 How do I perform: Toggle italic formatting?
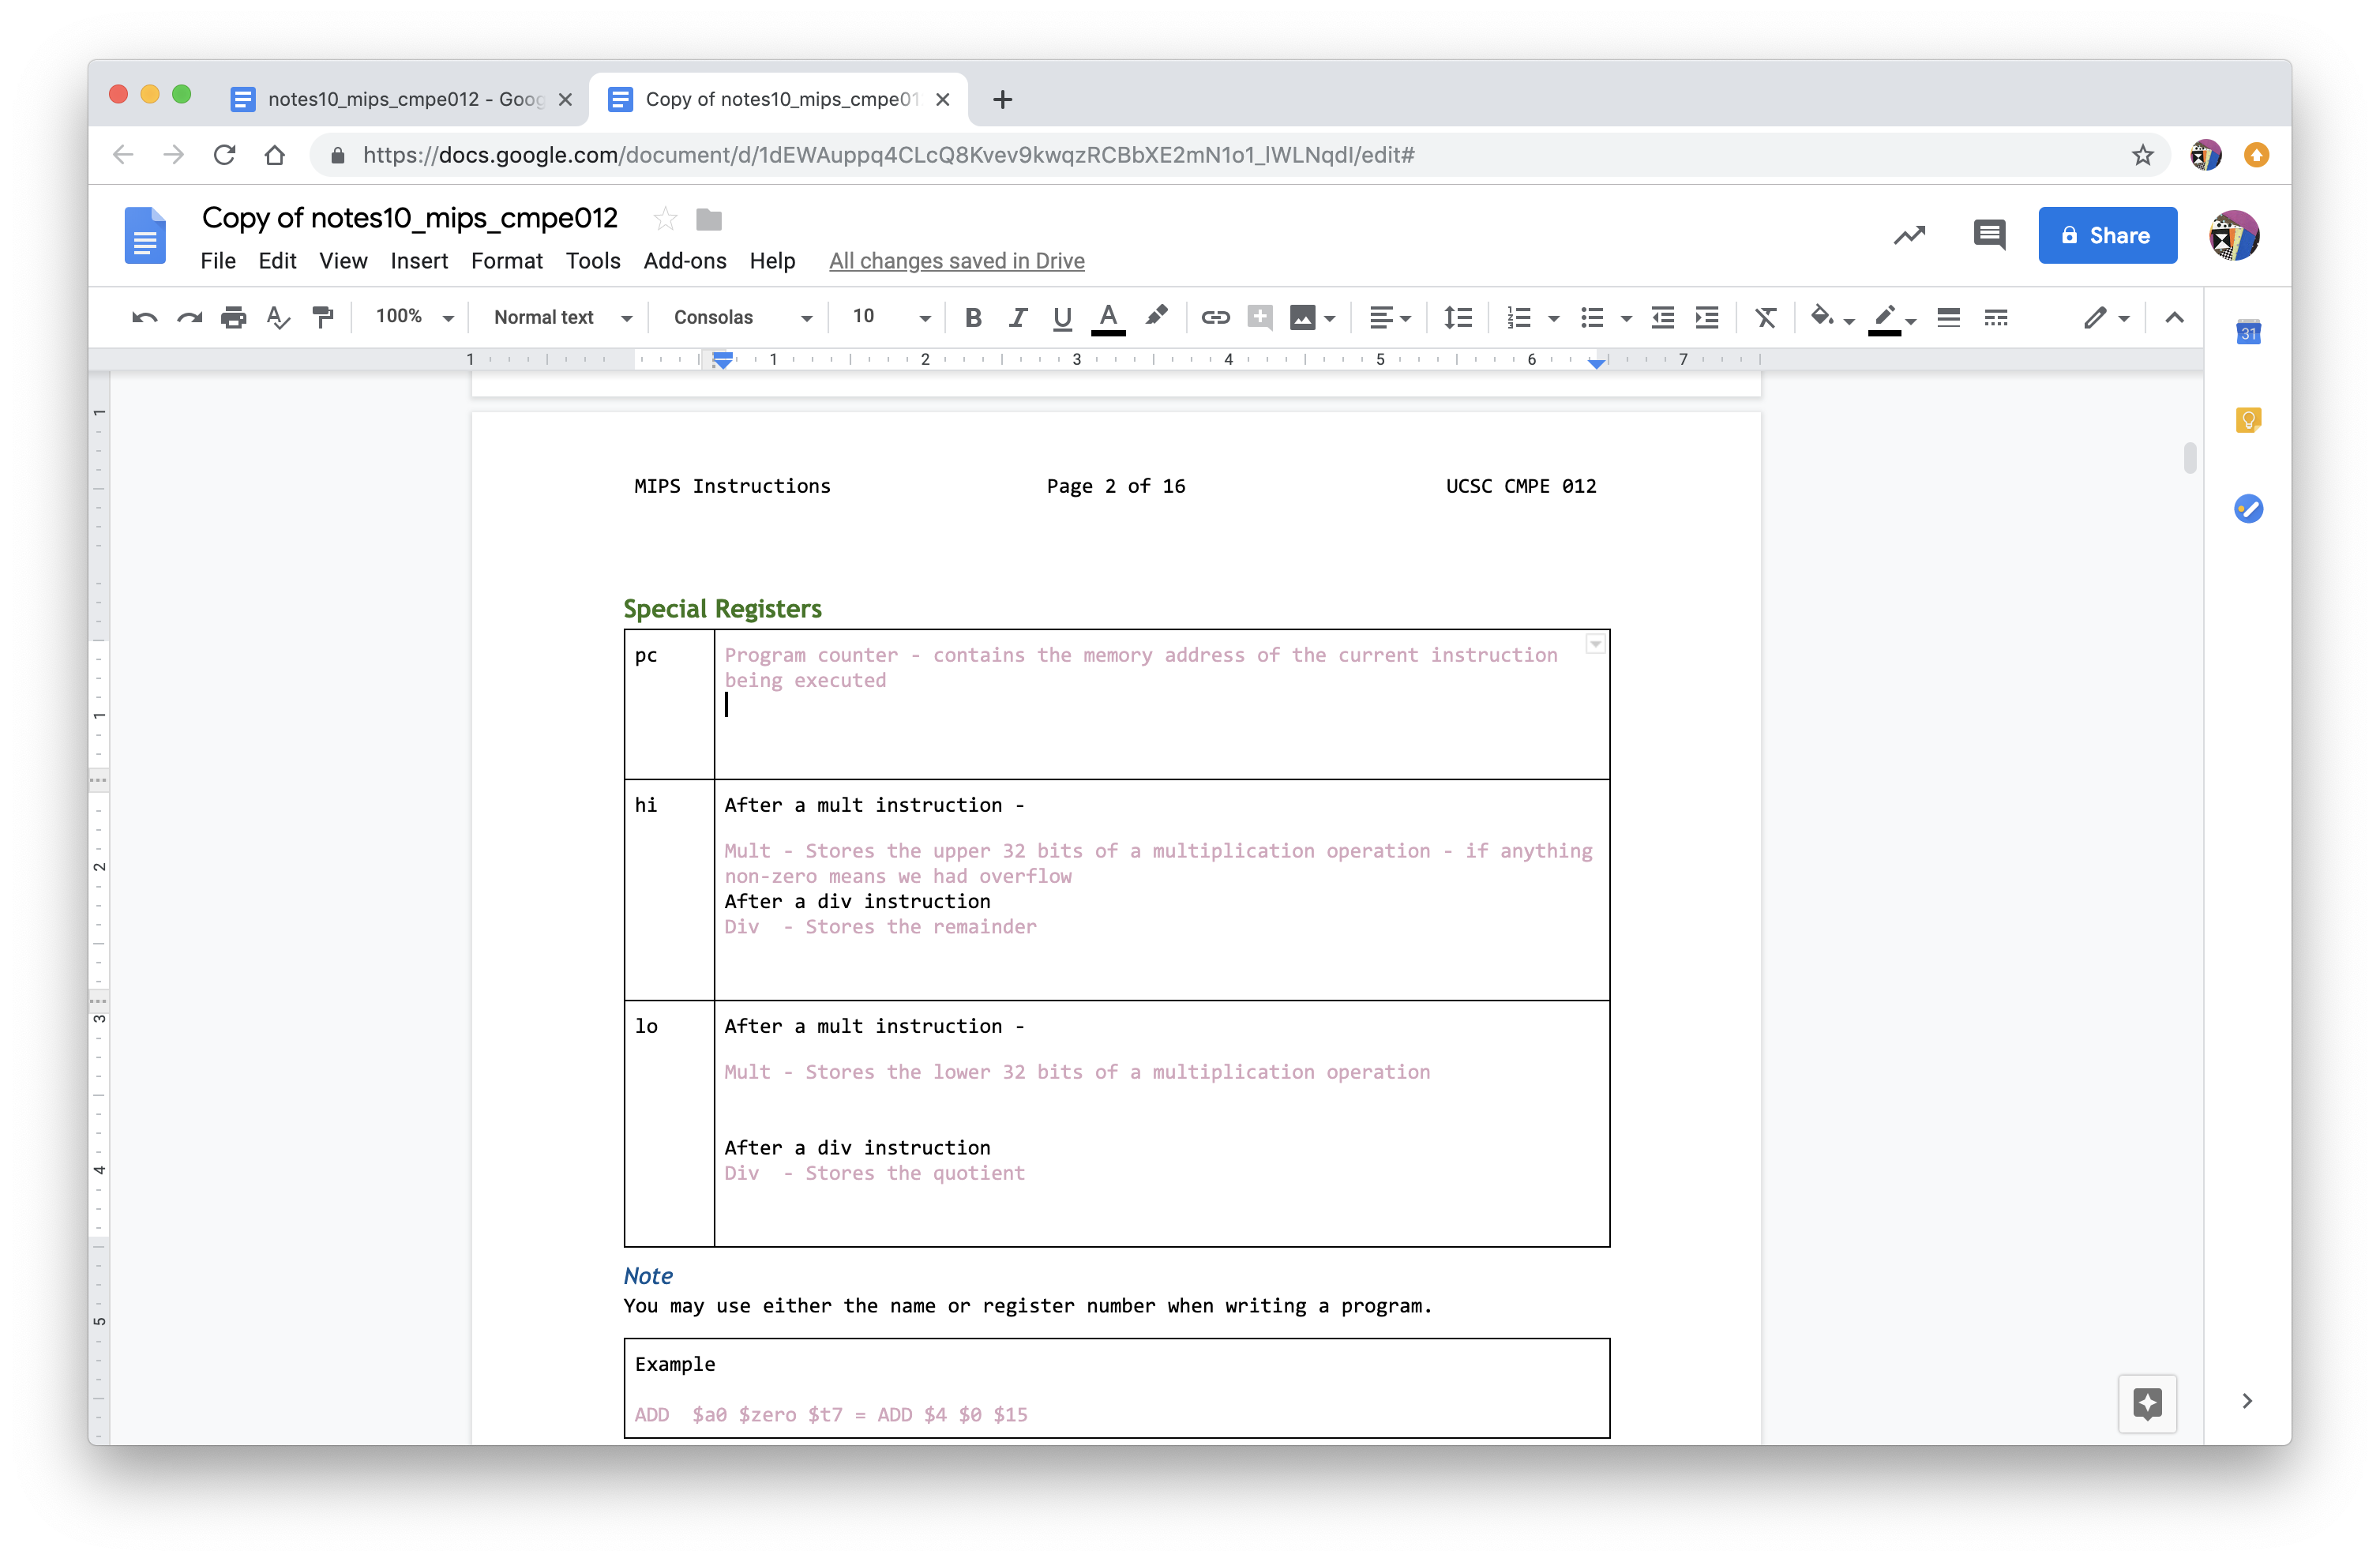coord(1017,318)
